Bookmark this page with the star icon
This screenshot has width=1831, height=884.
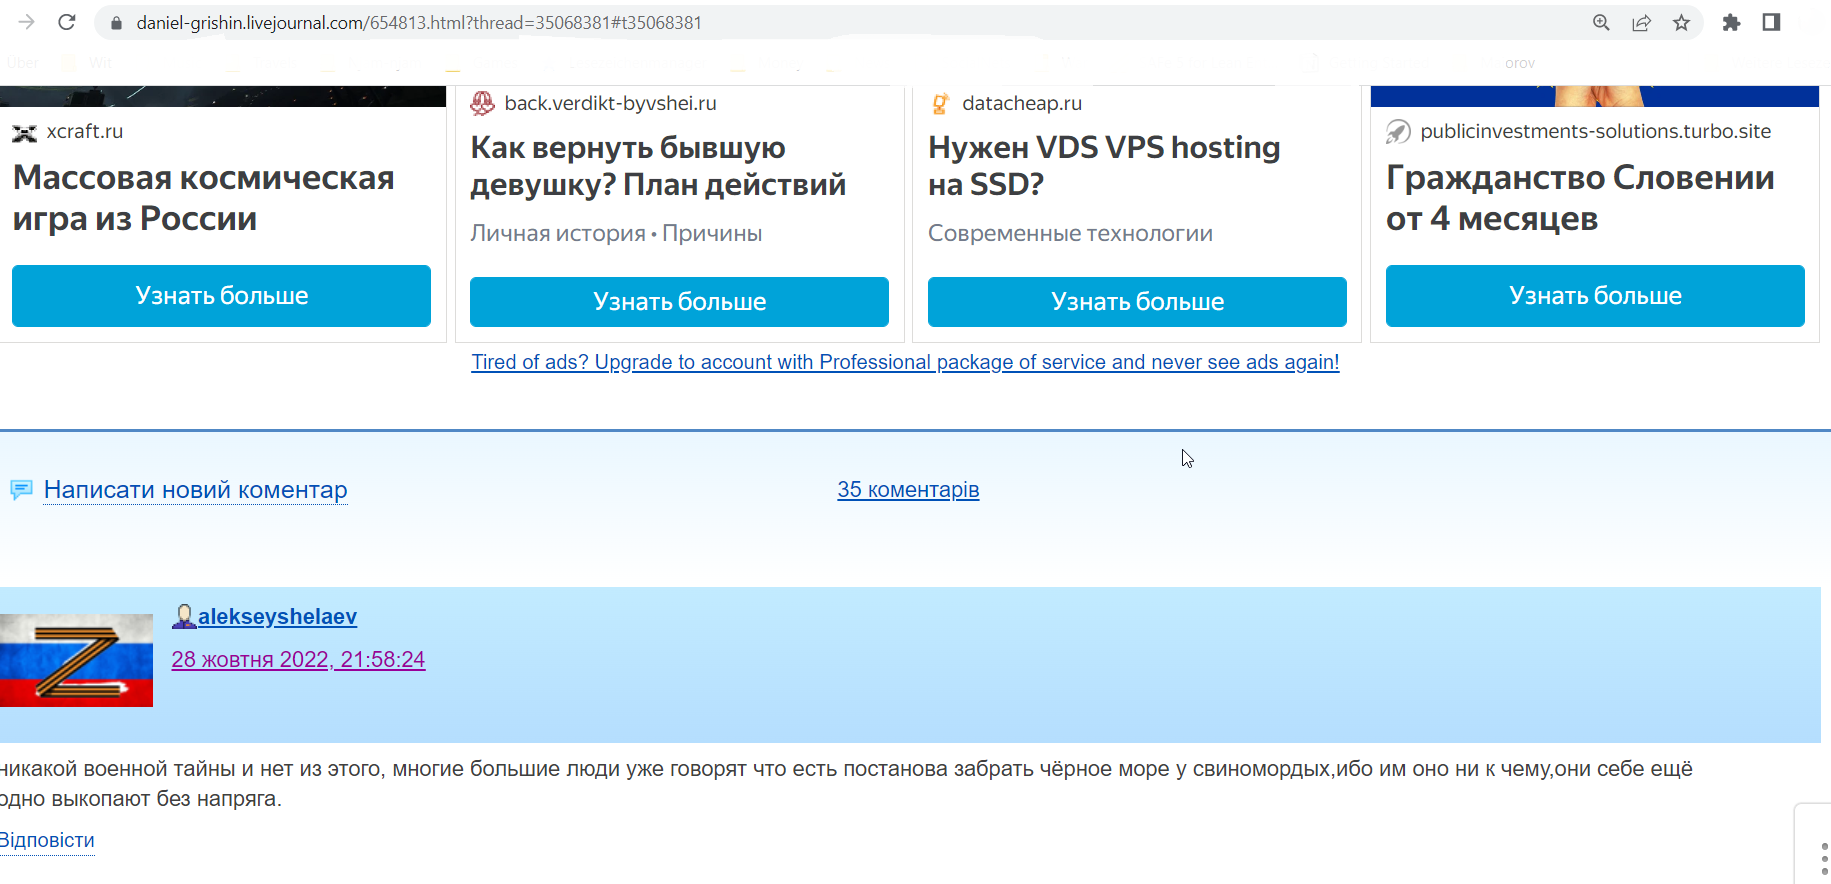[1681, 23]
